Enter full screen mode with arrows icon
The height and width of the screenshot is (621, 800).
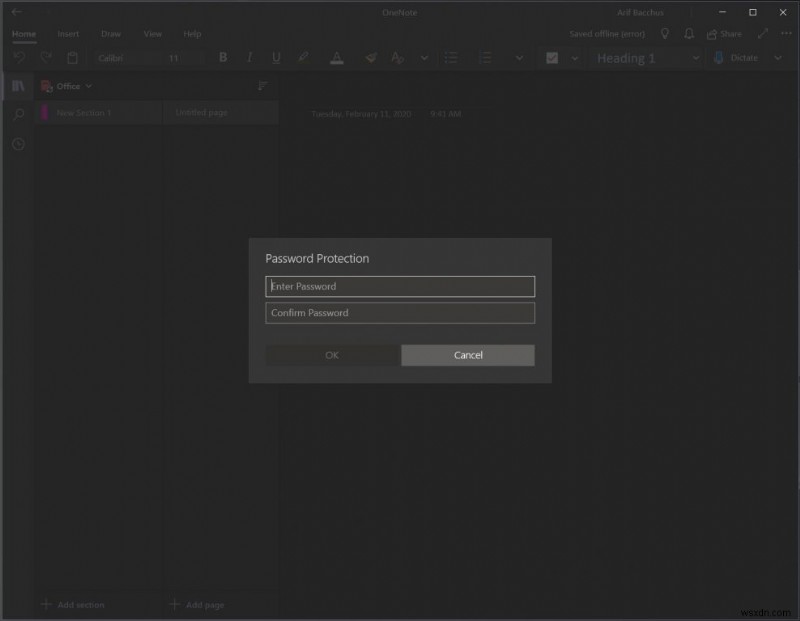(x=763, y=34)
